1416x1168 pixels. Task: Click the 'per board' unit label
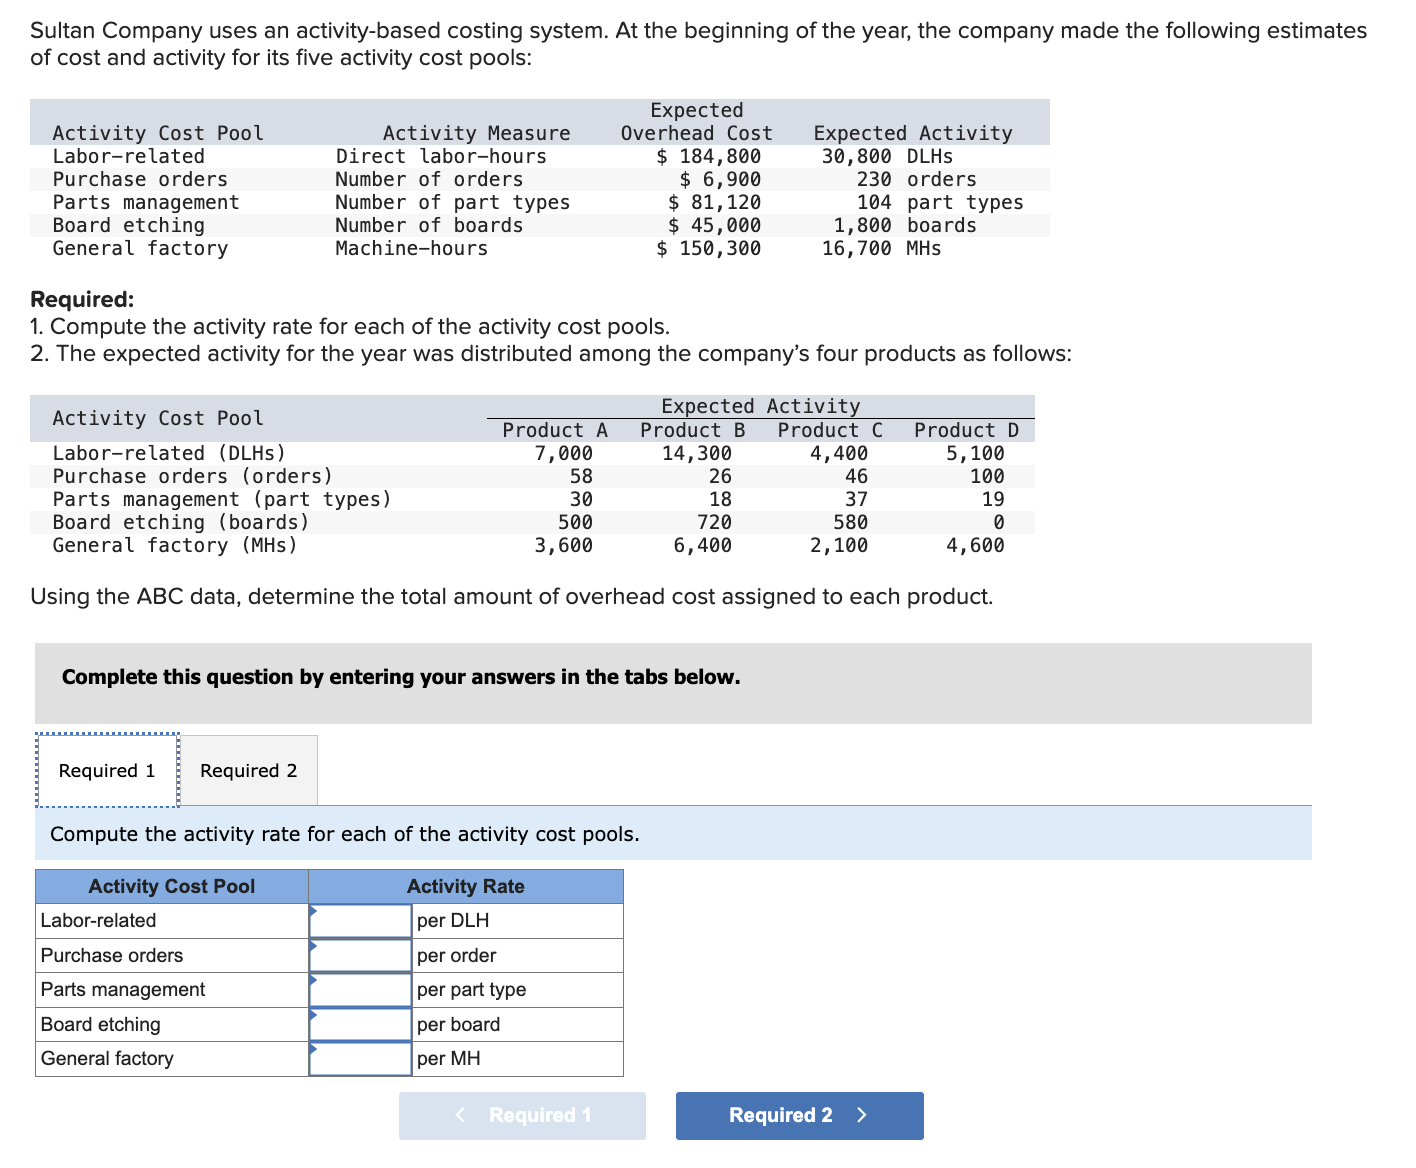pos(459,1024)
